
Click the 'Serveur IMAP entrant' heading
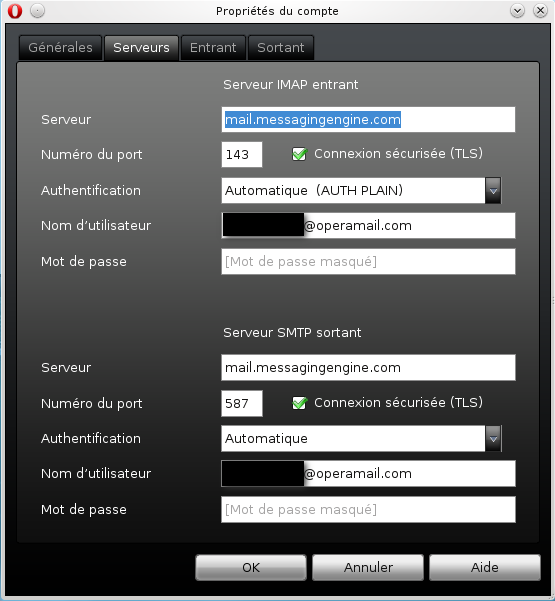pyautogui.click(x=291, y=85)
